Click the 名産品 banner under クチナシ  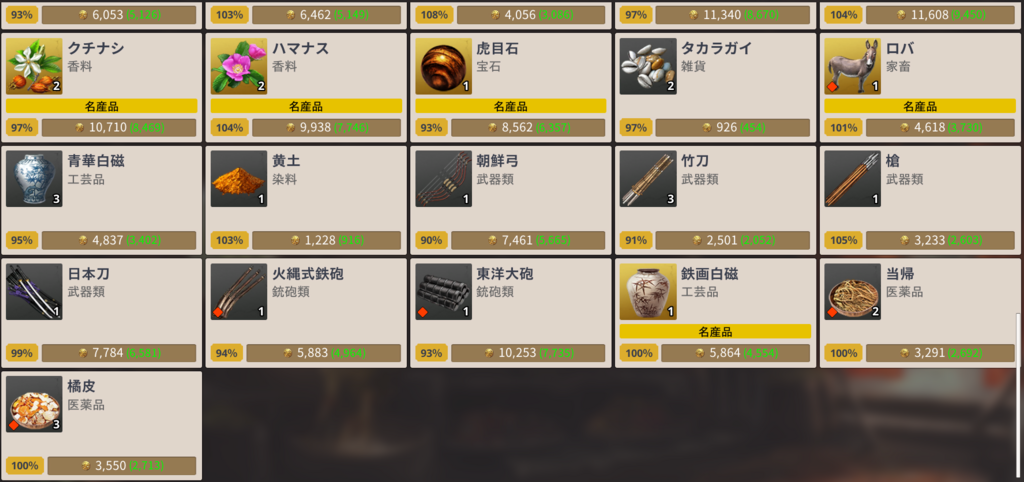[x=101, y=106]
